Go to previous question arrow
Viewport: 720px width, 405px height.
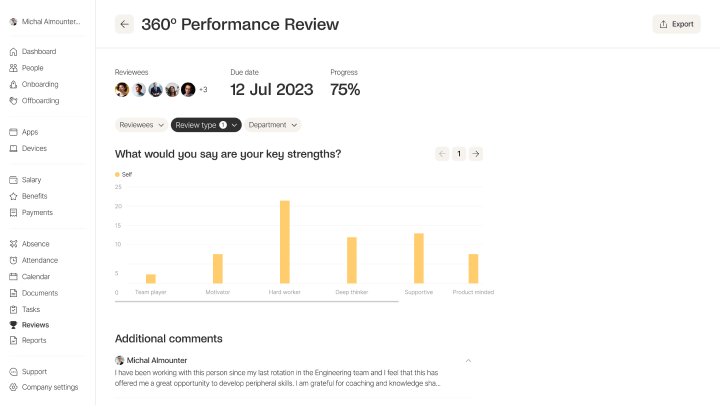tap(442, 154)
